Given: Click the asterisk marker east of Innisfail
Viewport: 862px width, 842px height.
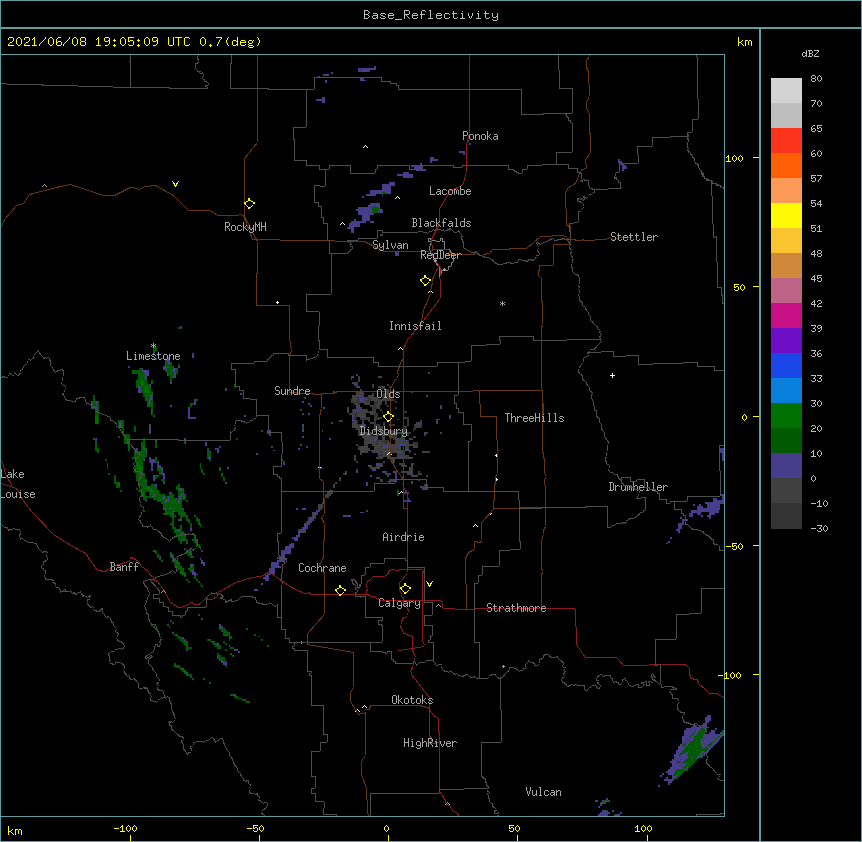Looking at the screenshot, I should tap(502, 304).
